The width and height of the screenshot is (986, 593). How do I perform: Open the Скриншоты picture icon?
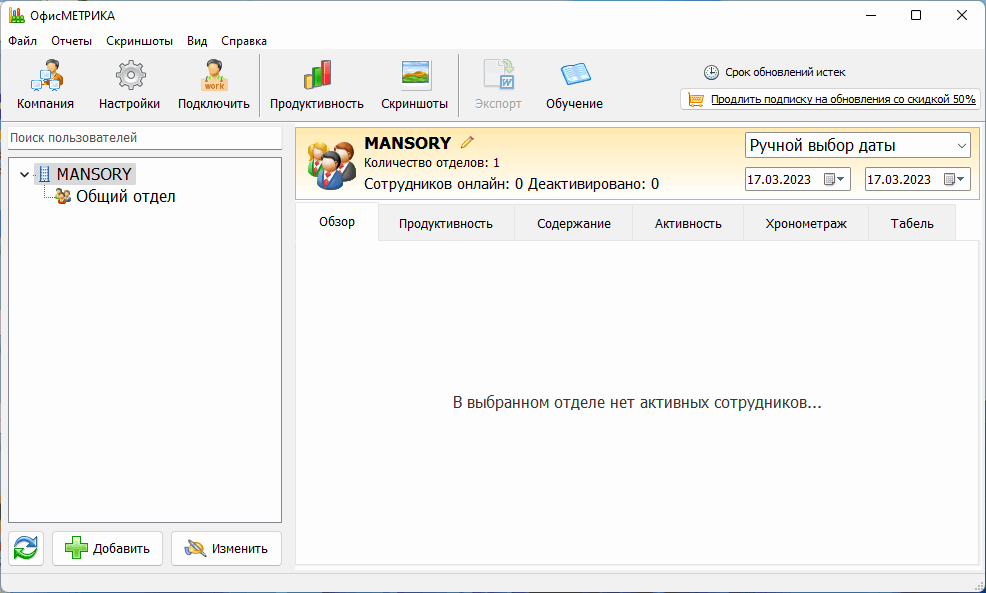(415, 74)
